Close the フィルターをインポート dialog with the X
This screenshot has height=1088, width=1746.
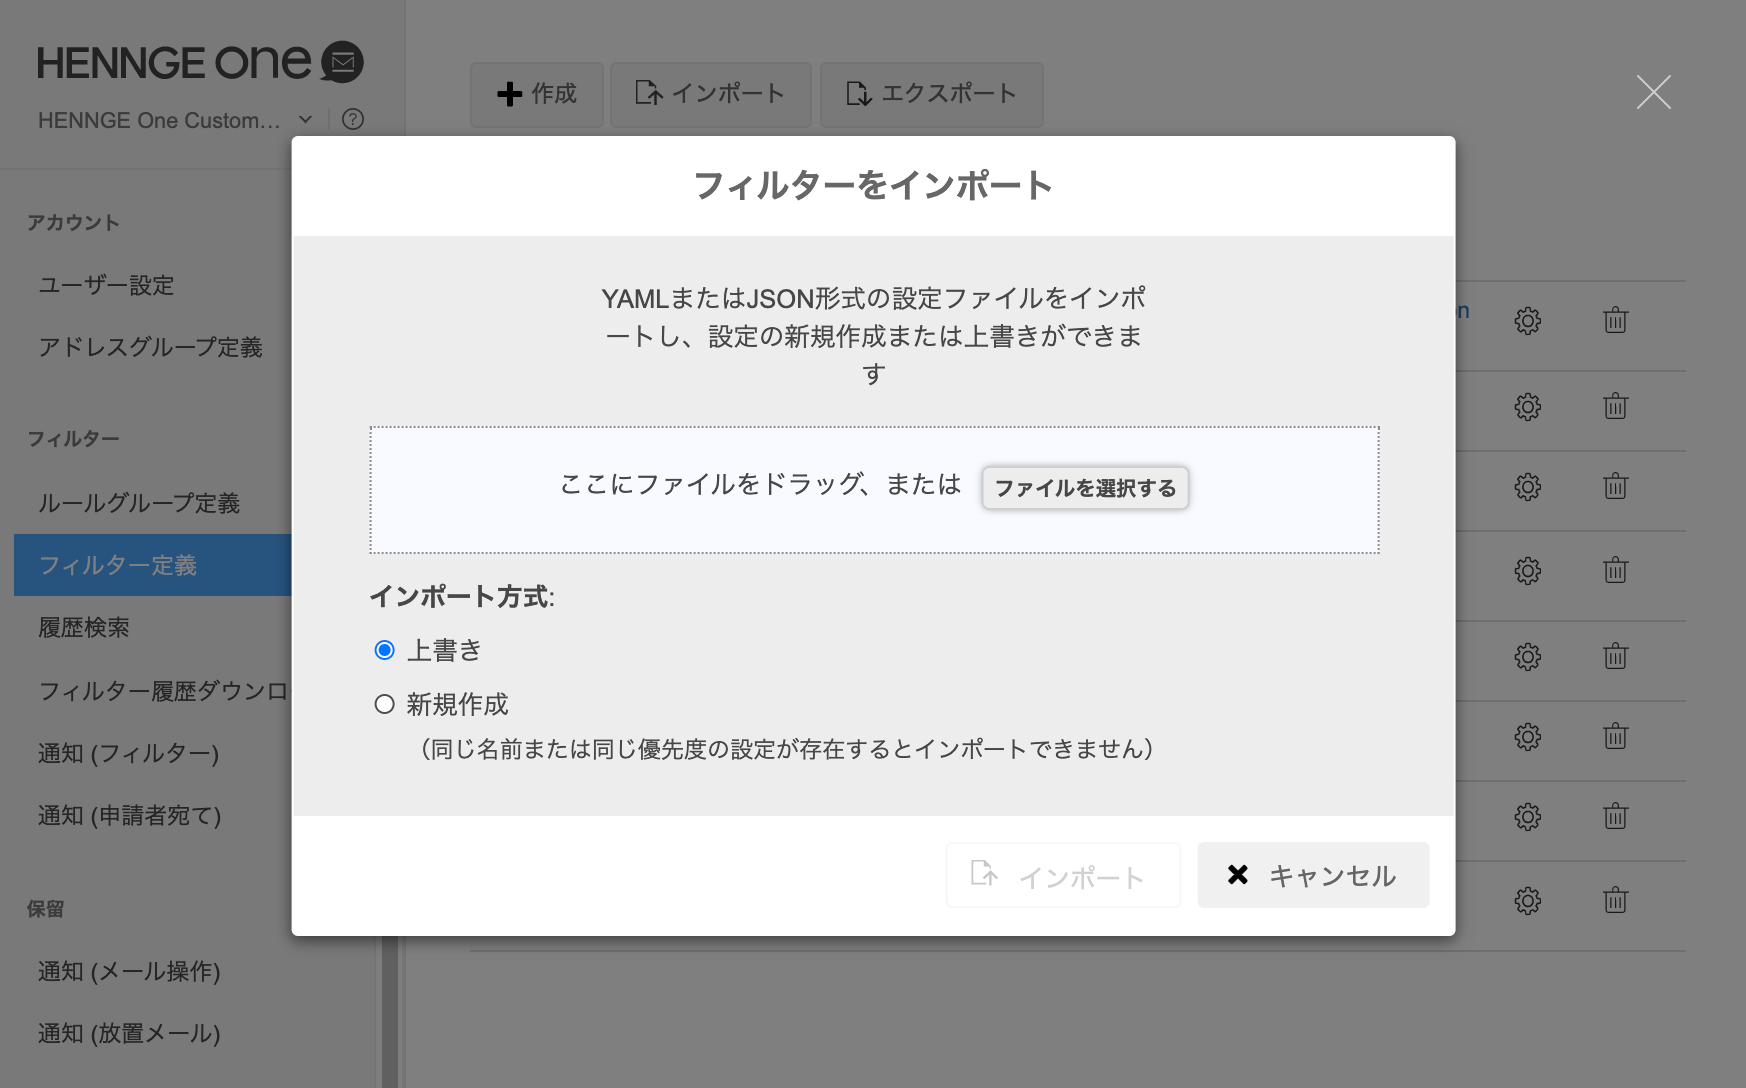tap(1654, 92)
